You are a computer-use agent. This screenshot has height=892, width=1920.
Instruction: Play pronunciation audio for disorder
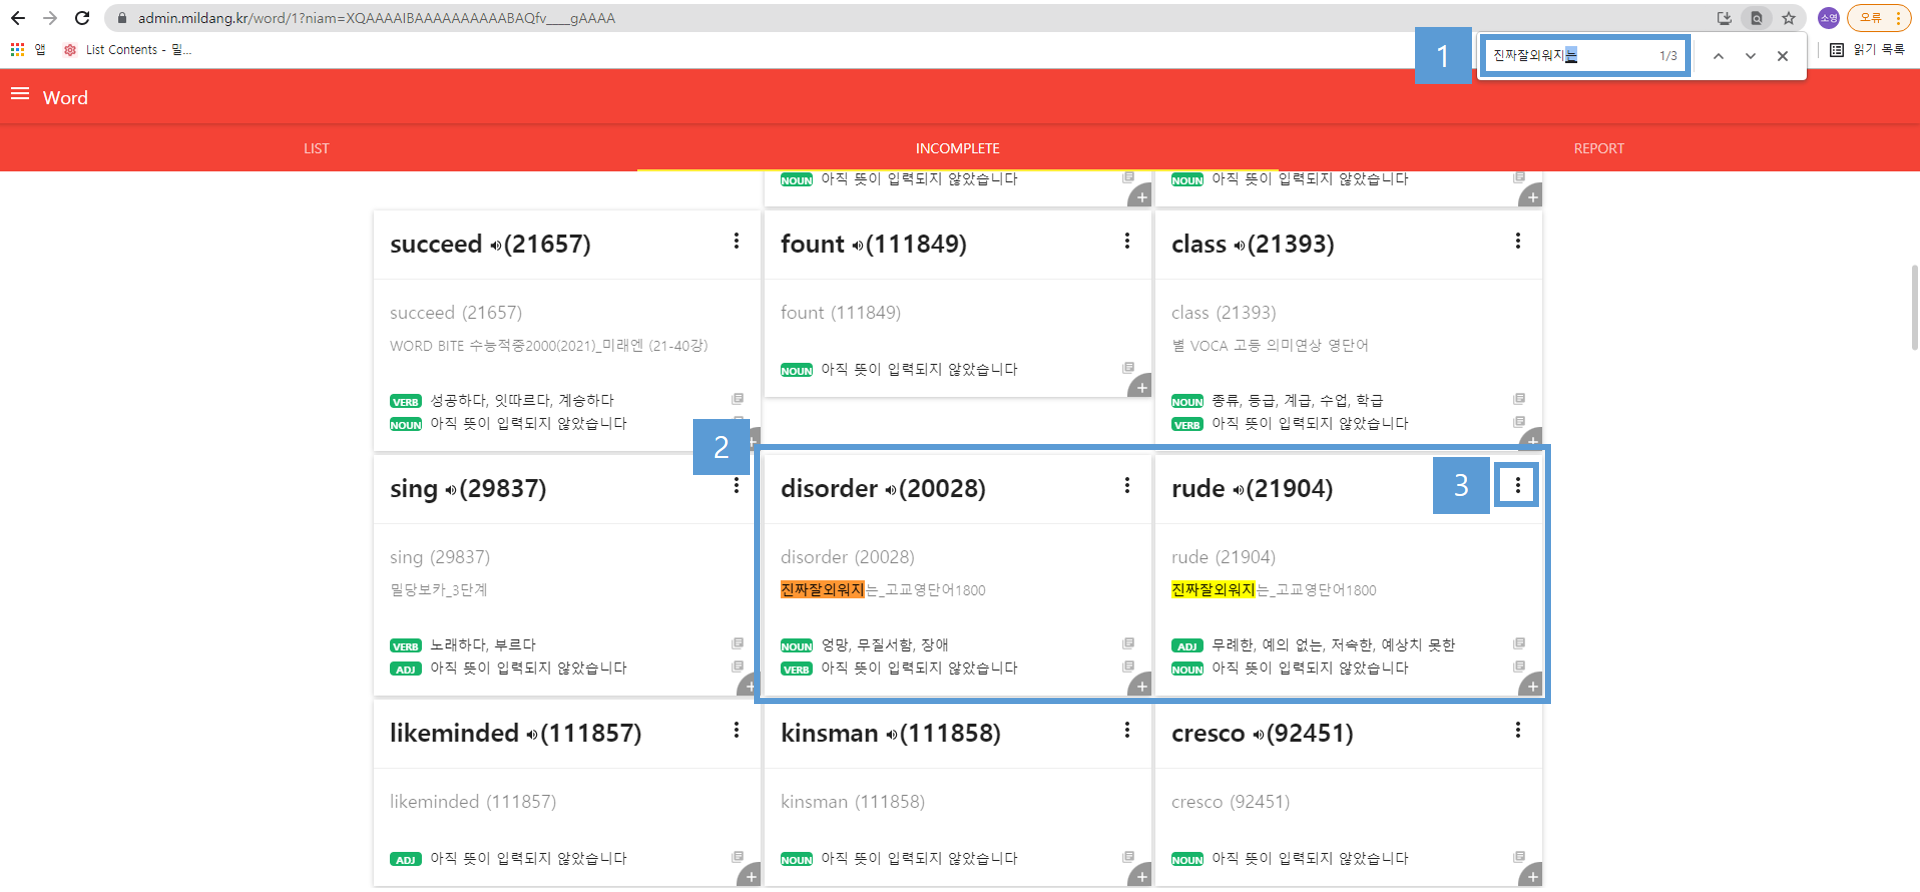click(x=890, y=490)
